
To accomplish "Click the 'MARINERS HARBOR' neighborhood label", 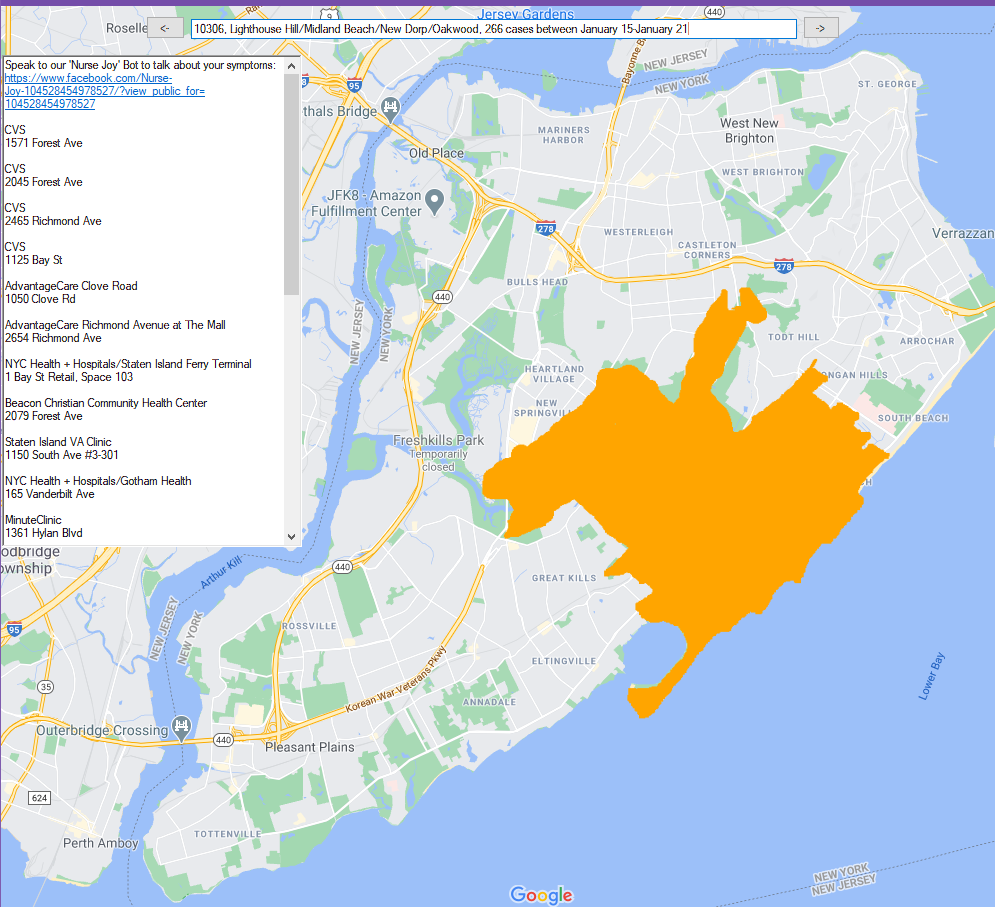I will click(x=563, y=135).
